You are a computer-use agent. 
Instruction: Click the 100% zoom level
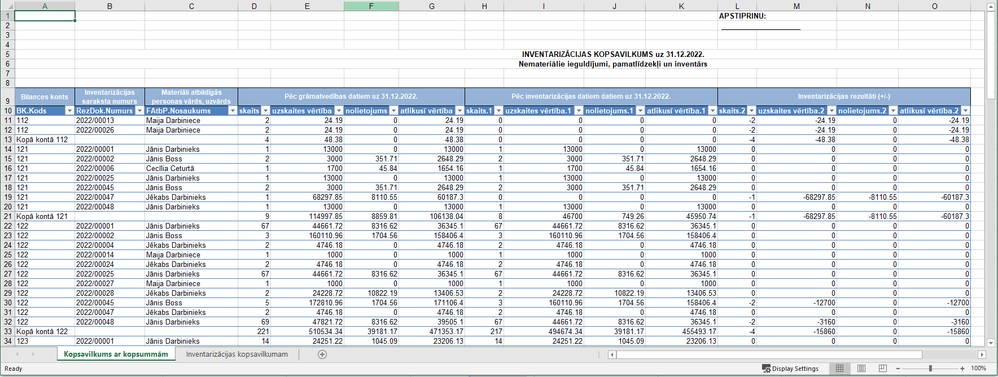pyautogui.click(x=978, y=369)
